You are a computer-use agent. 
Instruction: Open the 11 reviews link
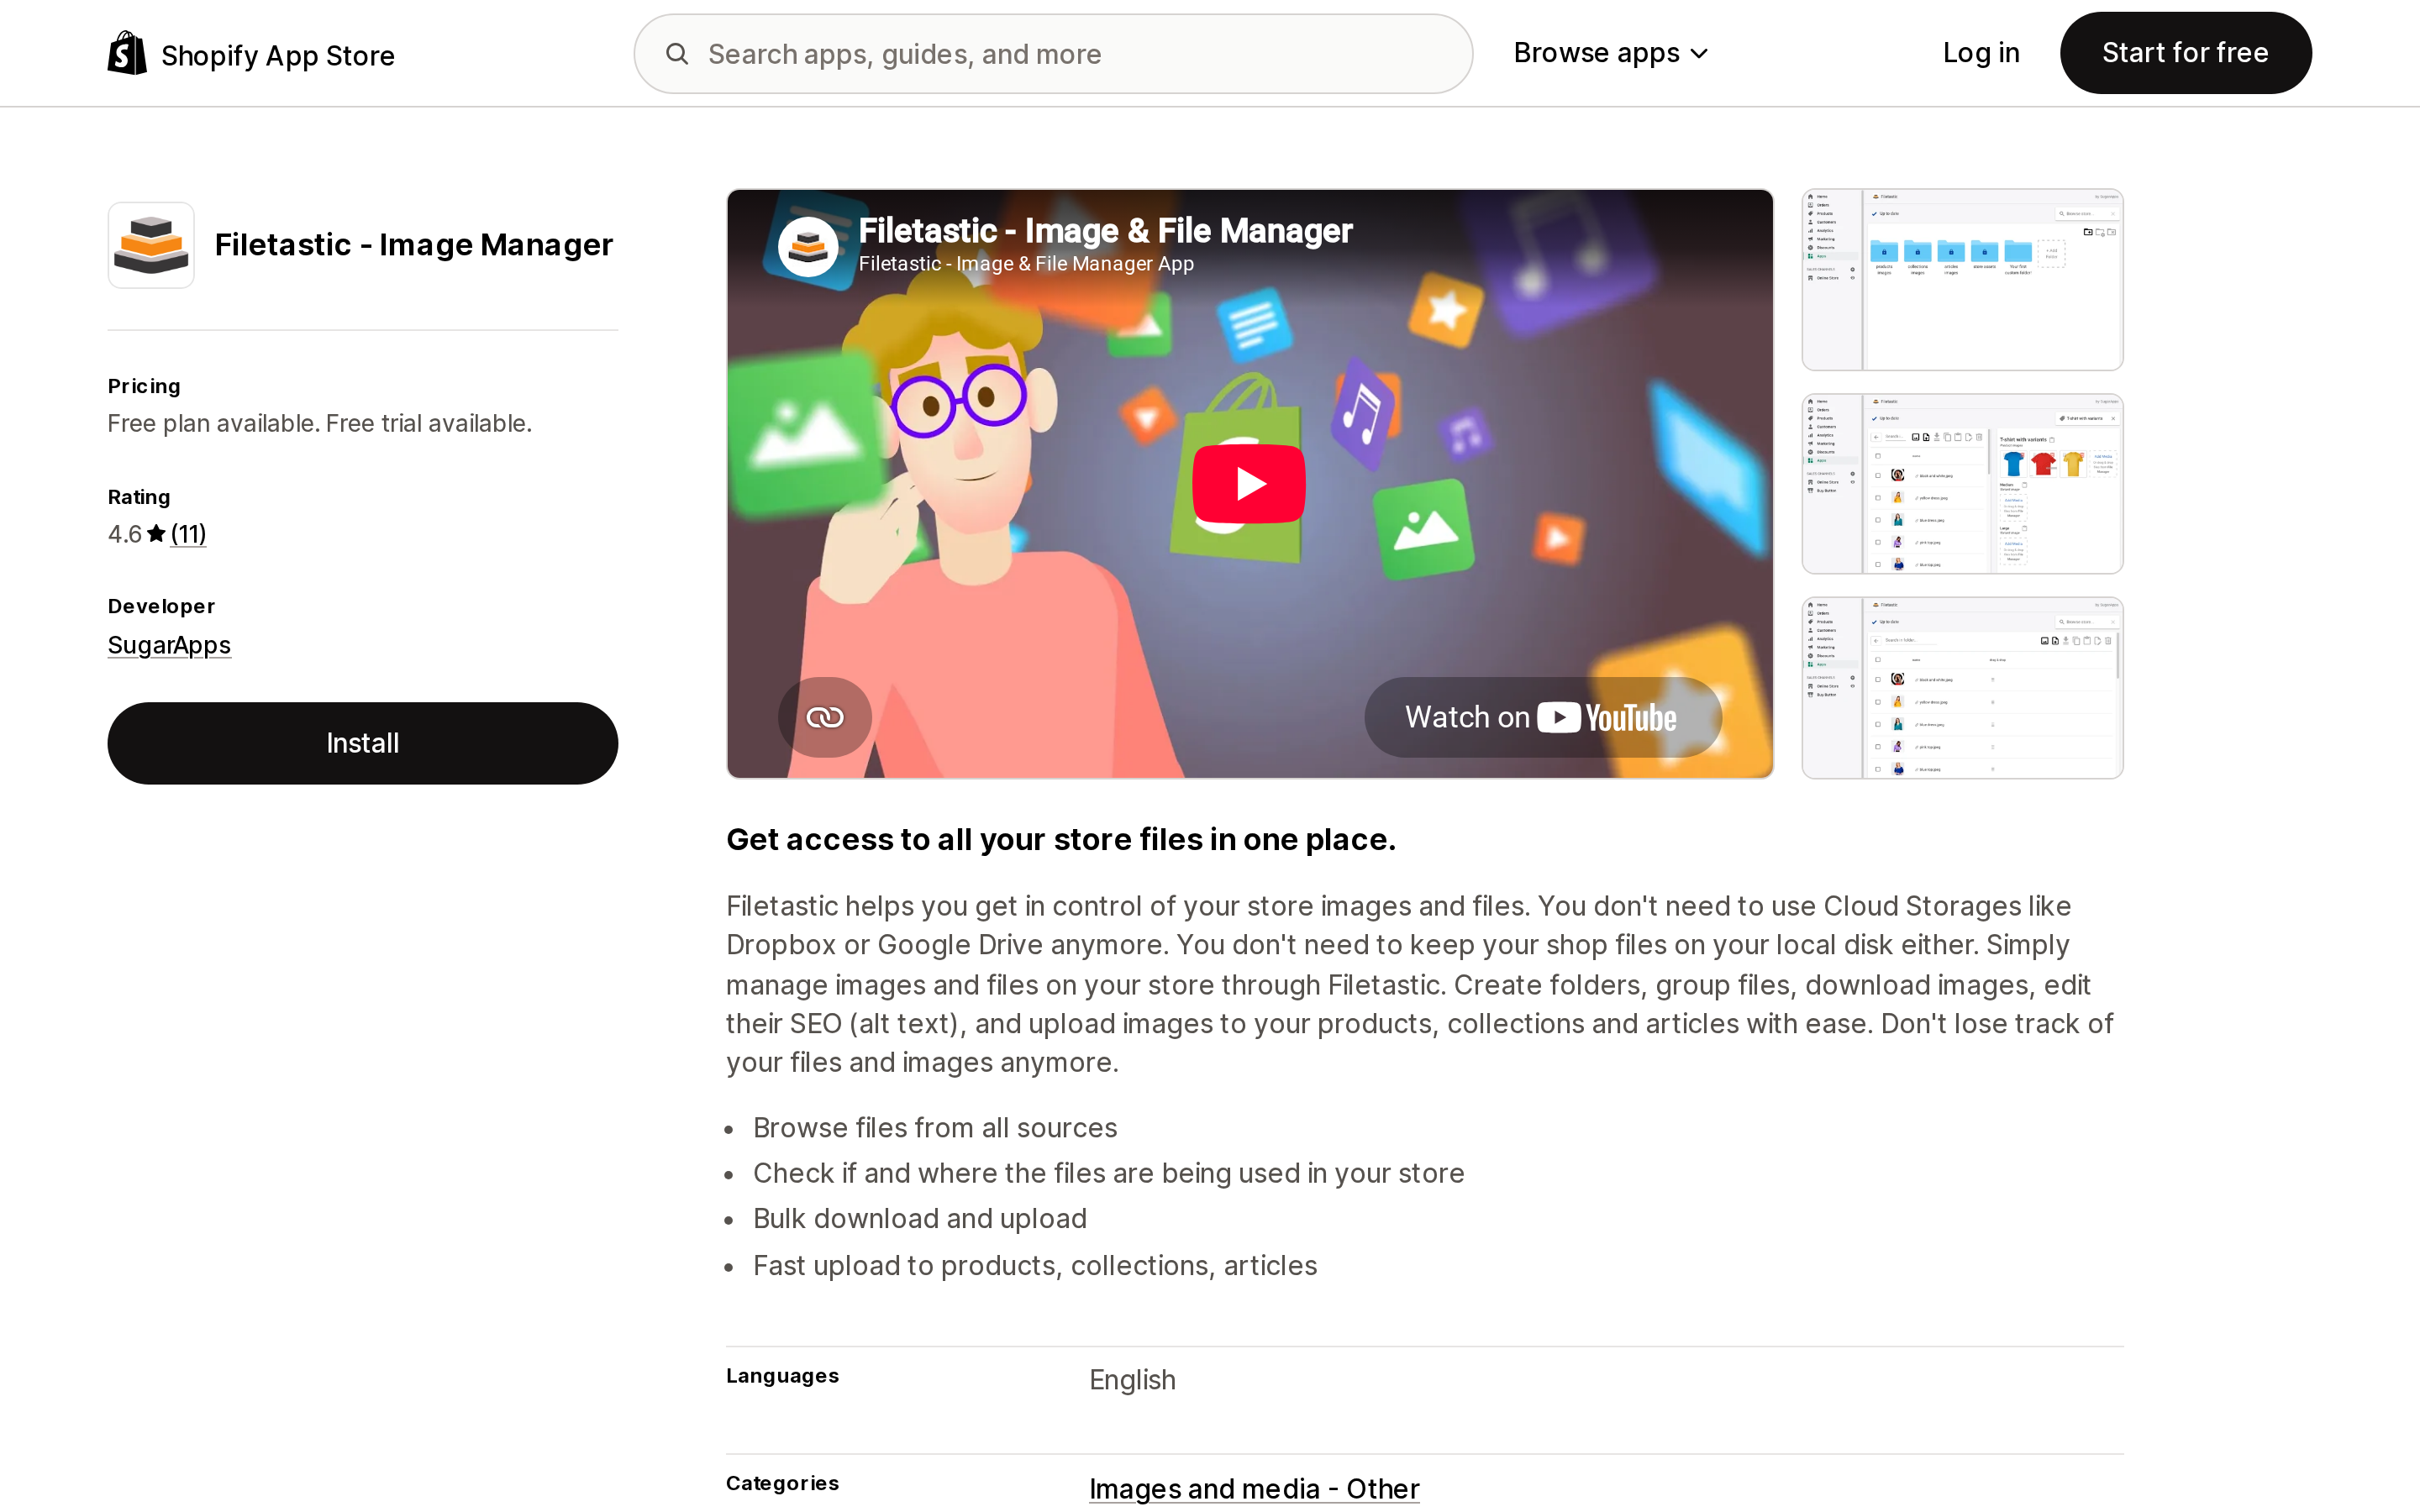pos(188,534)
